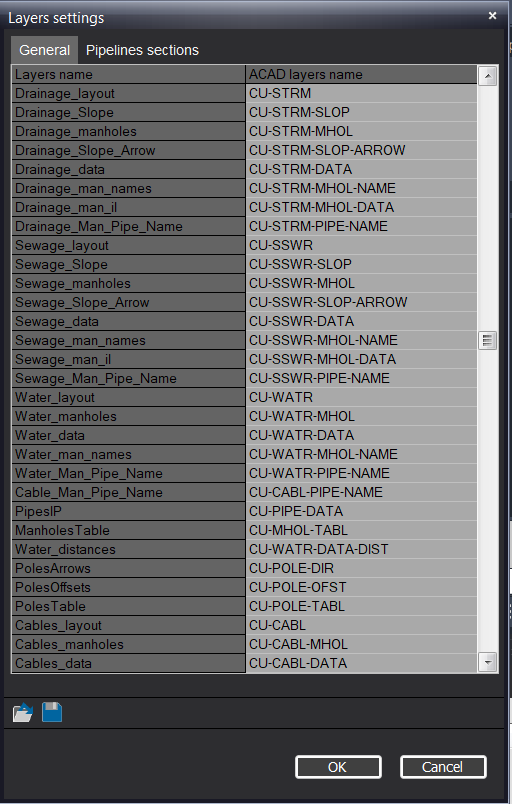Viewport: 512px width, 804px height.
Task: Switch to the Pipelines sections tab
Action: tap(142, 50)
